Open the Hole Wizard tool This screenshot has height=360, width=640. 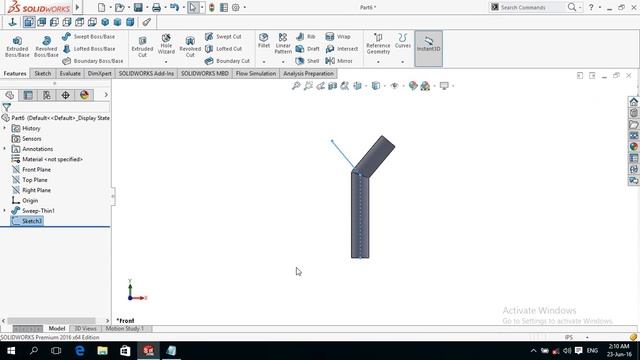click(166, 44)
